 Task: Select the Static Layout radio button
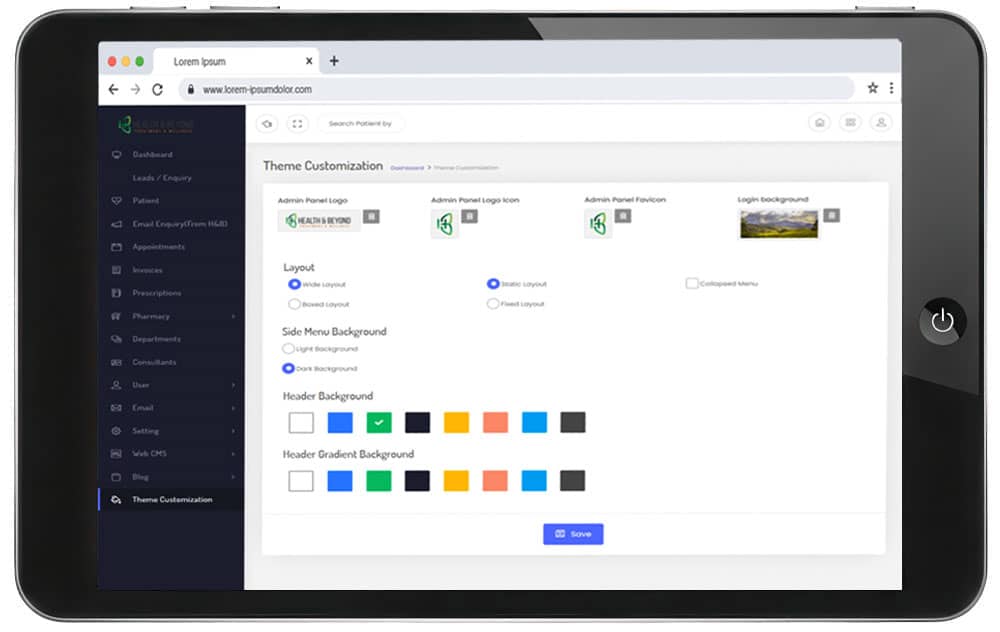tap(493, 284)
